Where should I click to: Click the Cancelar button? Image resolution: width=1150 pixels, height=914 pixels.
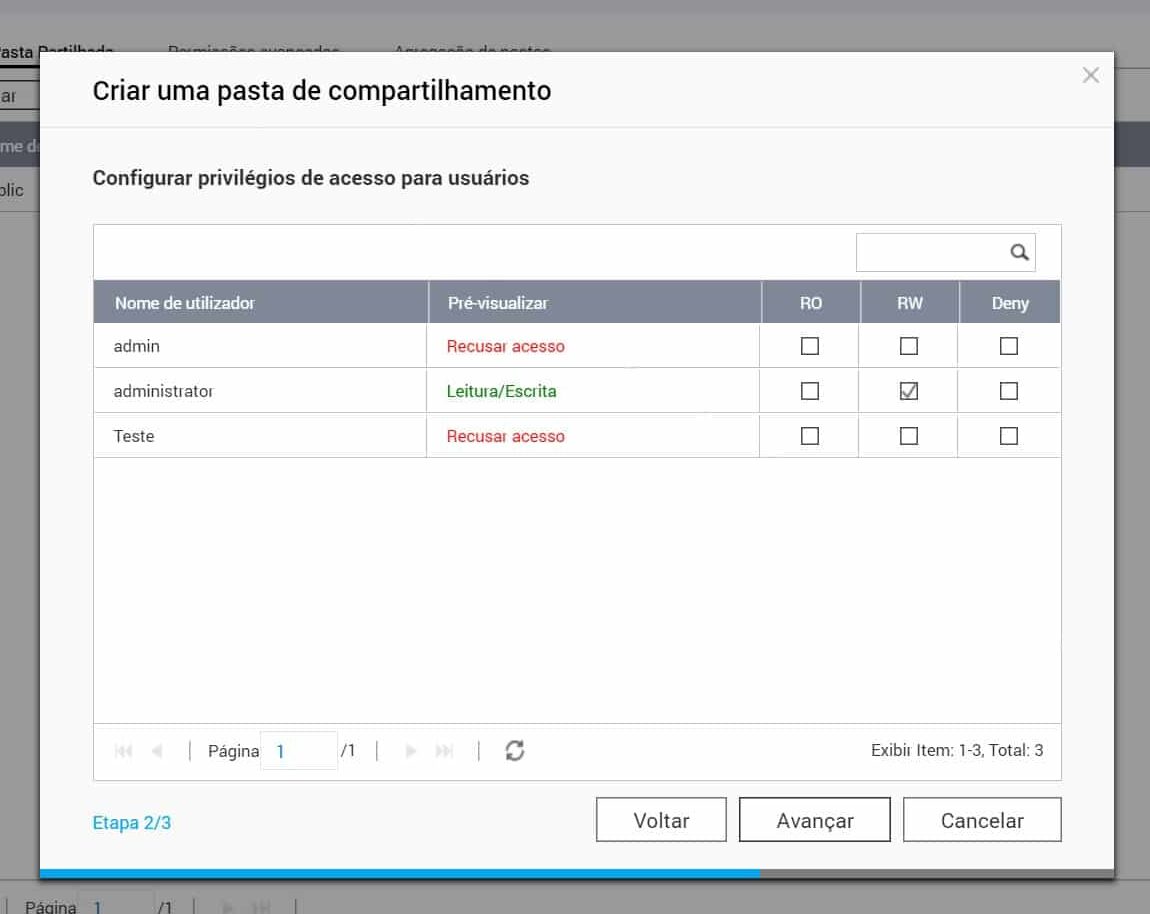[981, 820]
